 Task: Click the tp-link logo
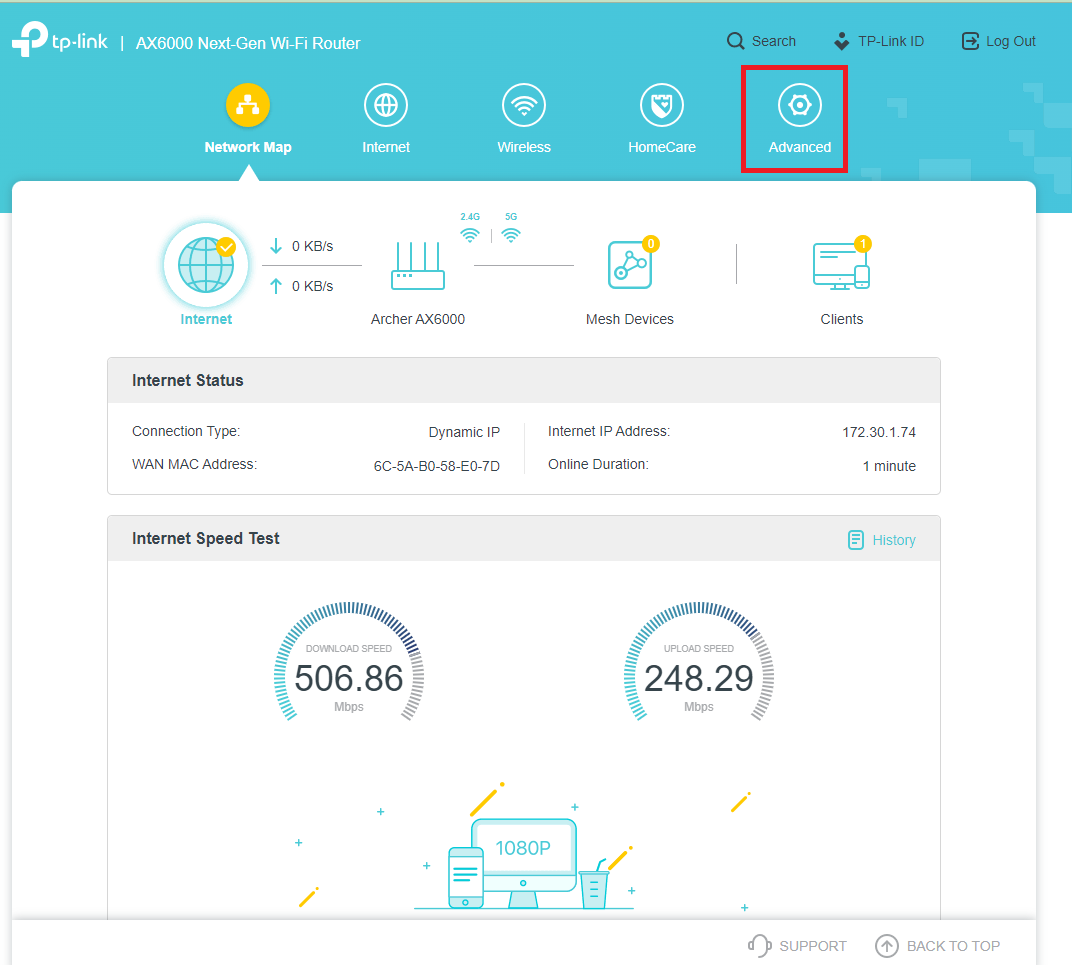(59, 40)
